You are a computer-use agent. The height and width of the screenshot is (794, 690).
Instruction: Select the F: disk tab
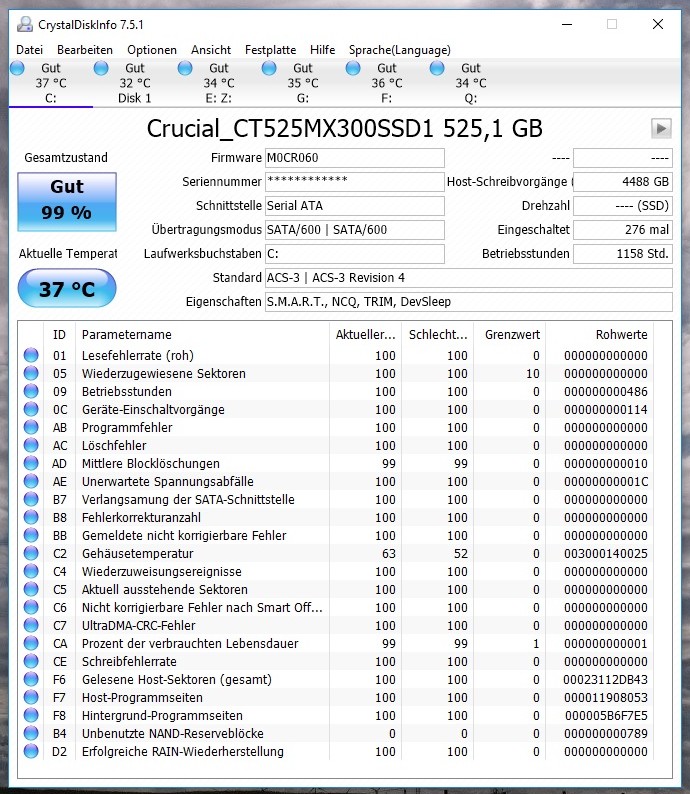click(387, 83)
